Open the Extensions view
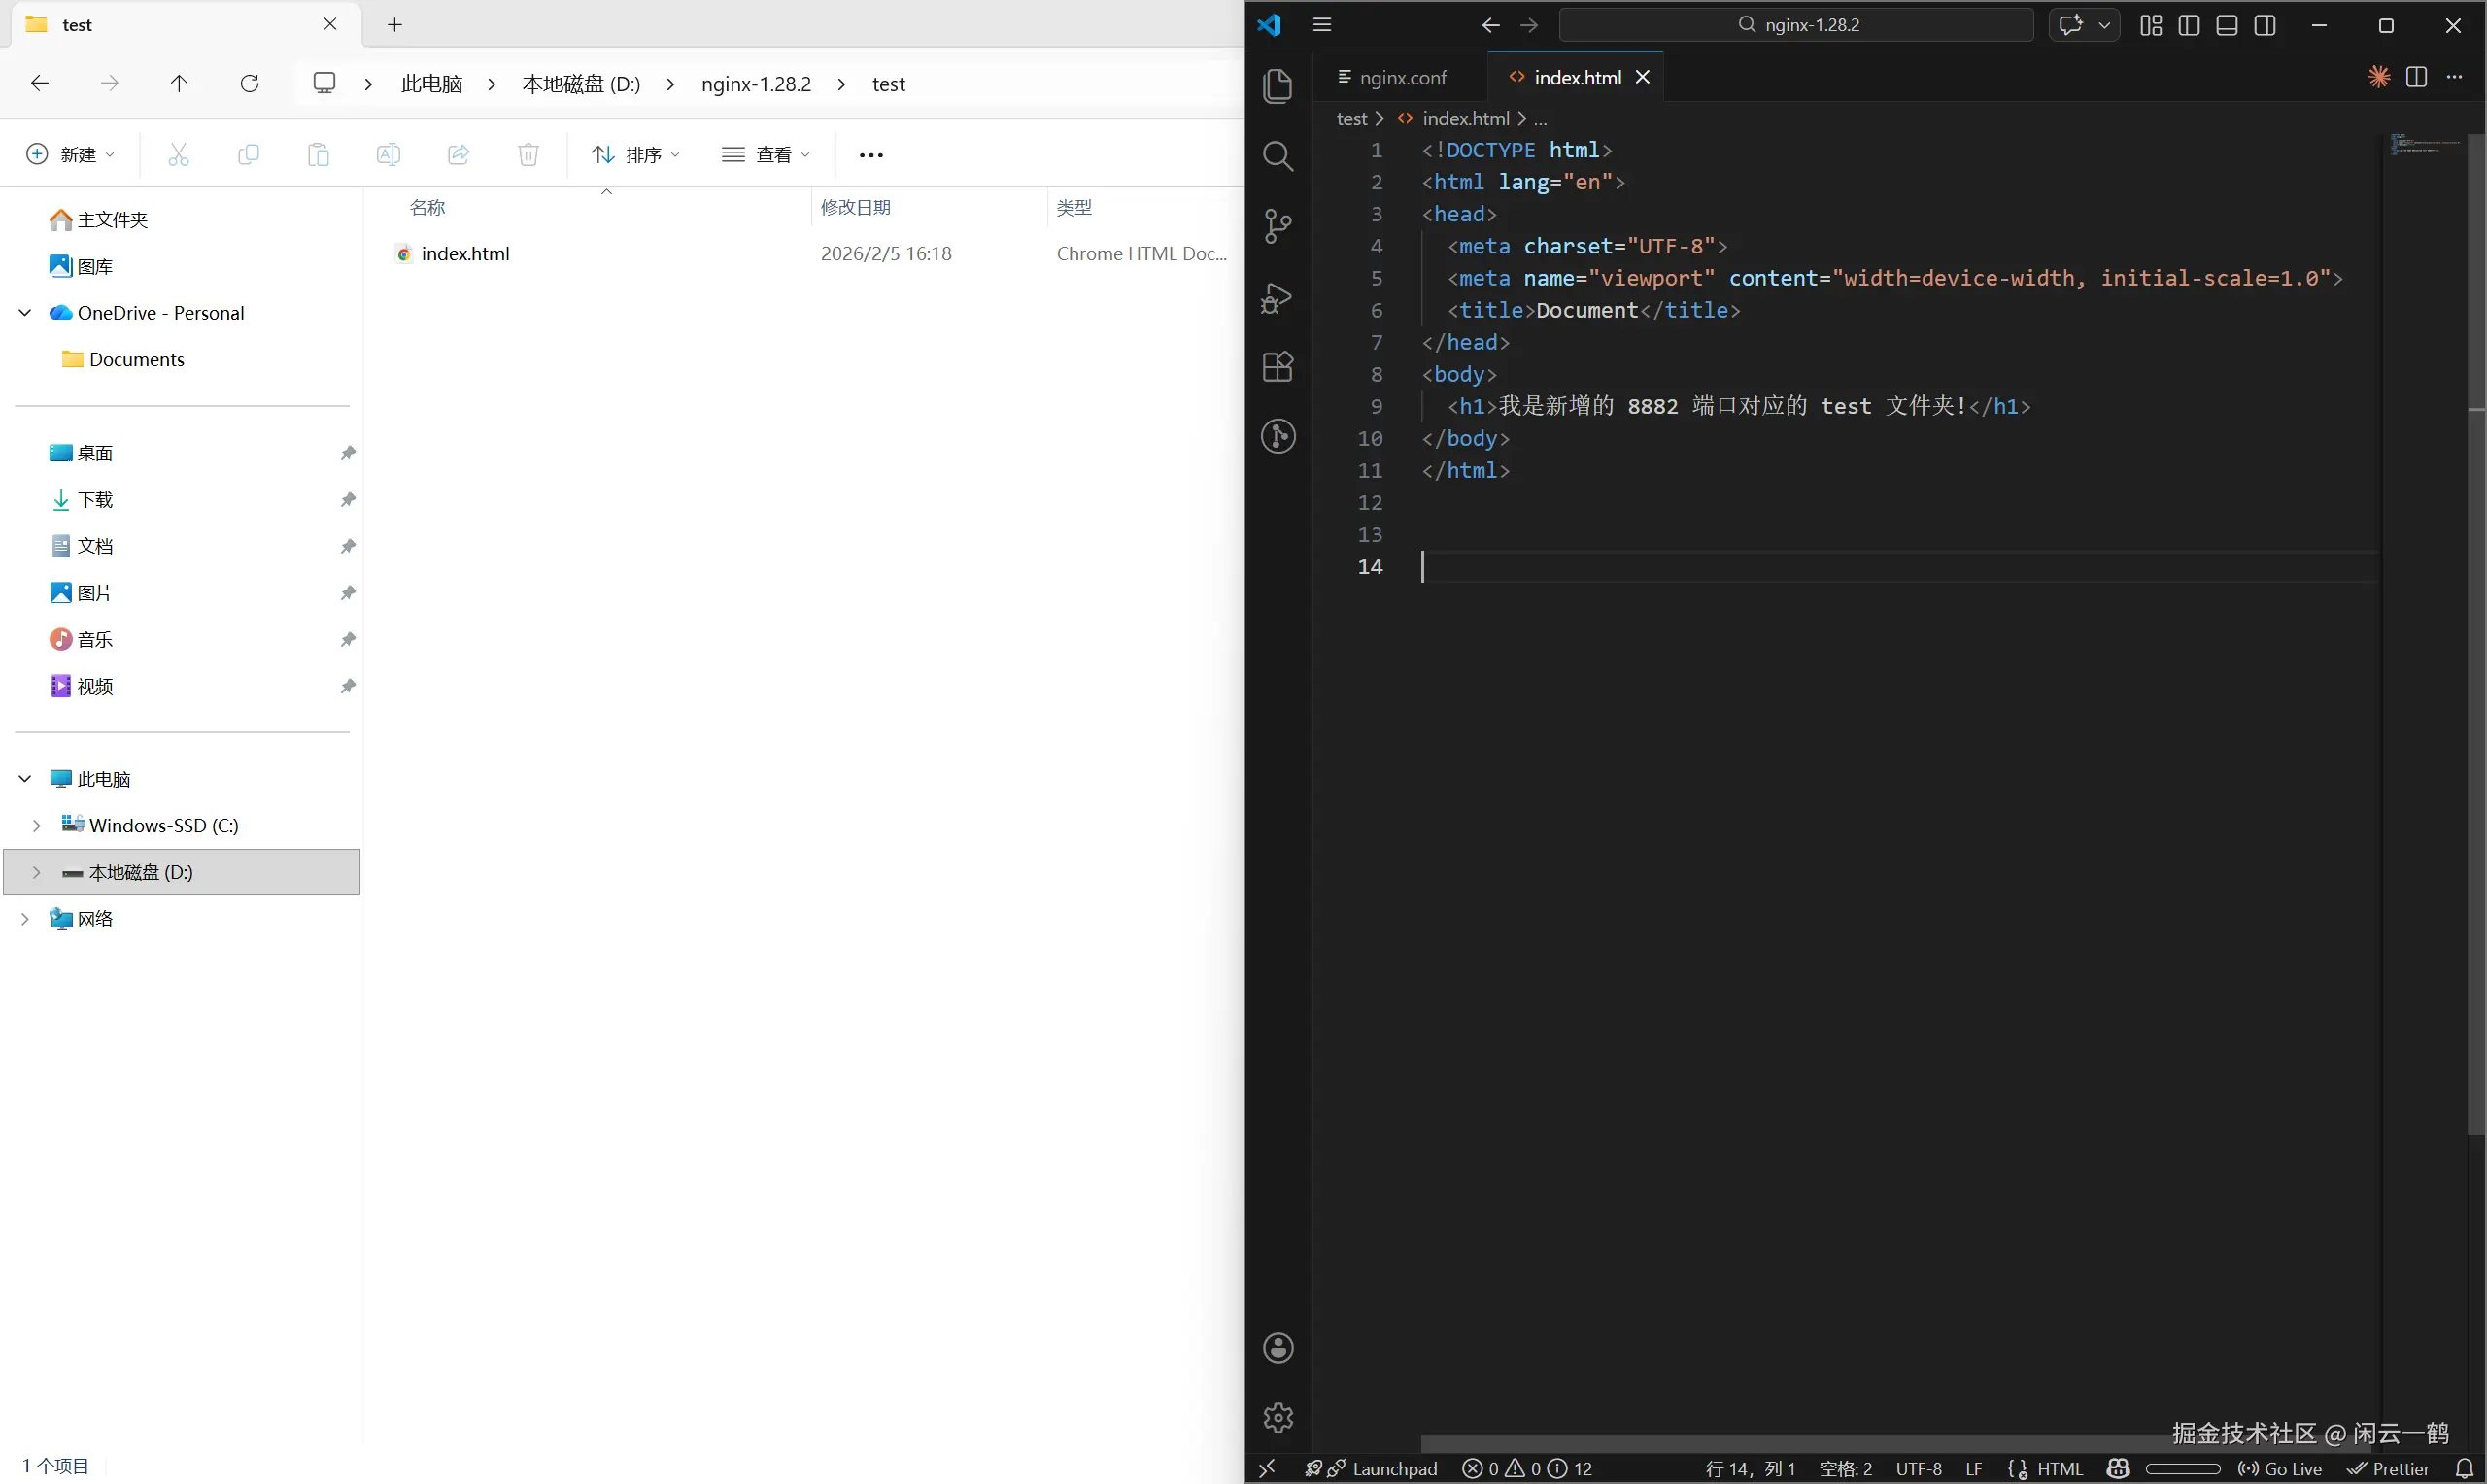The image size is (2487, 1484). 1277,367
